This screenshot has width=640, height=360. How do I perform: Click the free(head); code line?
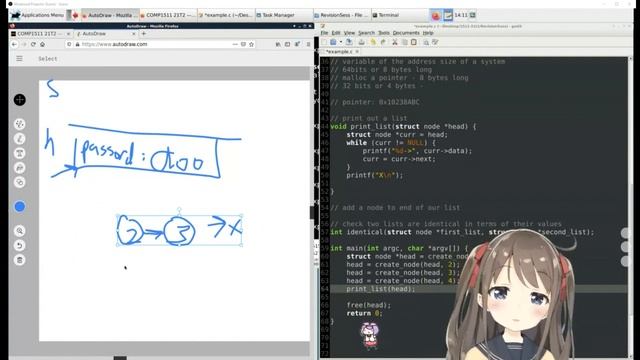[x=369, y=305]
